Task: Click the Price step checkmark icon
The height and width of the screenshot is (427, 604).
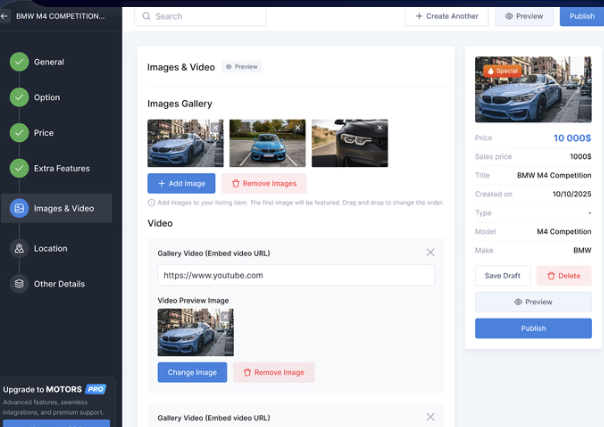Action: (19, 133)
